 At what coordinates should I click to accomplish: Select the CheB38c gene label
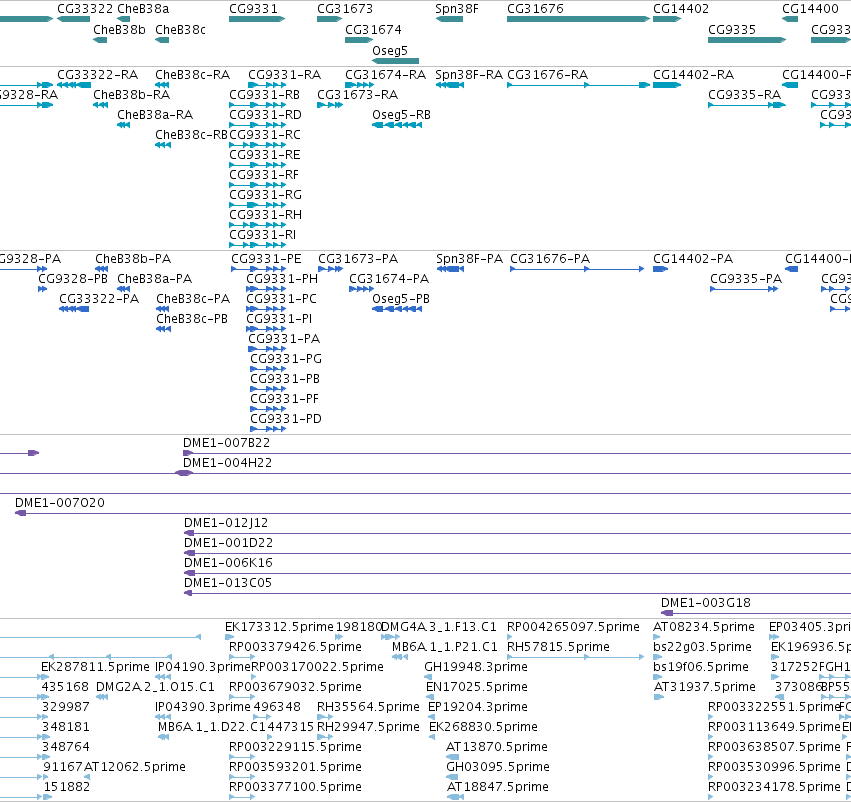180,29
